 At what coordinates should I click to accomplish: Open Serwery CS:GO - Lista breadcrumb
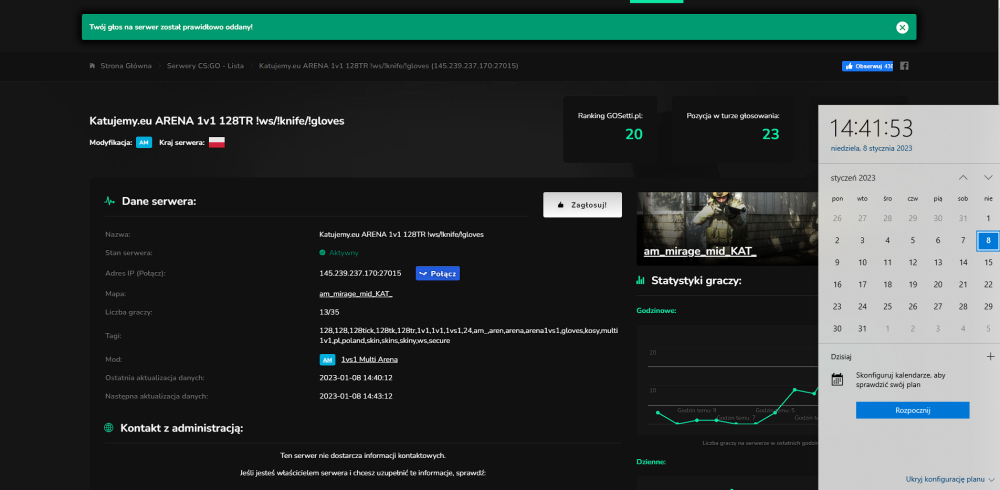tap(205, 66)
